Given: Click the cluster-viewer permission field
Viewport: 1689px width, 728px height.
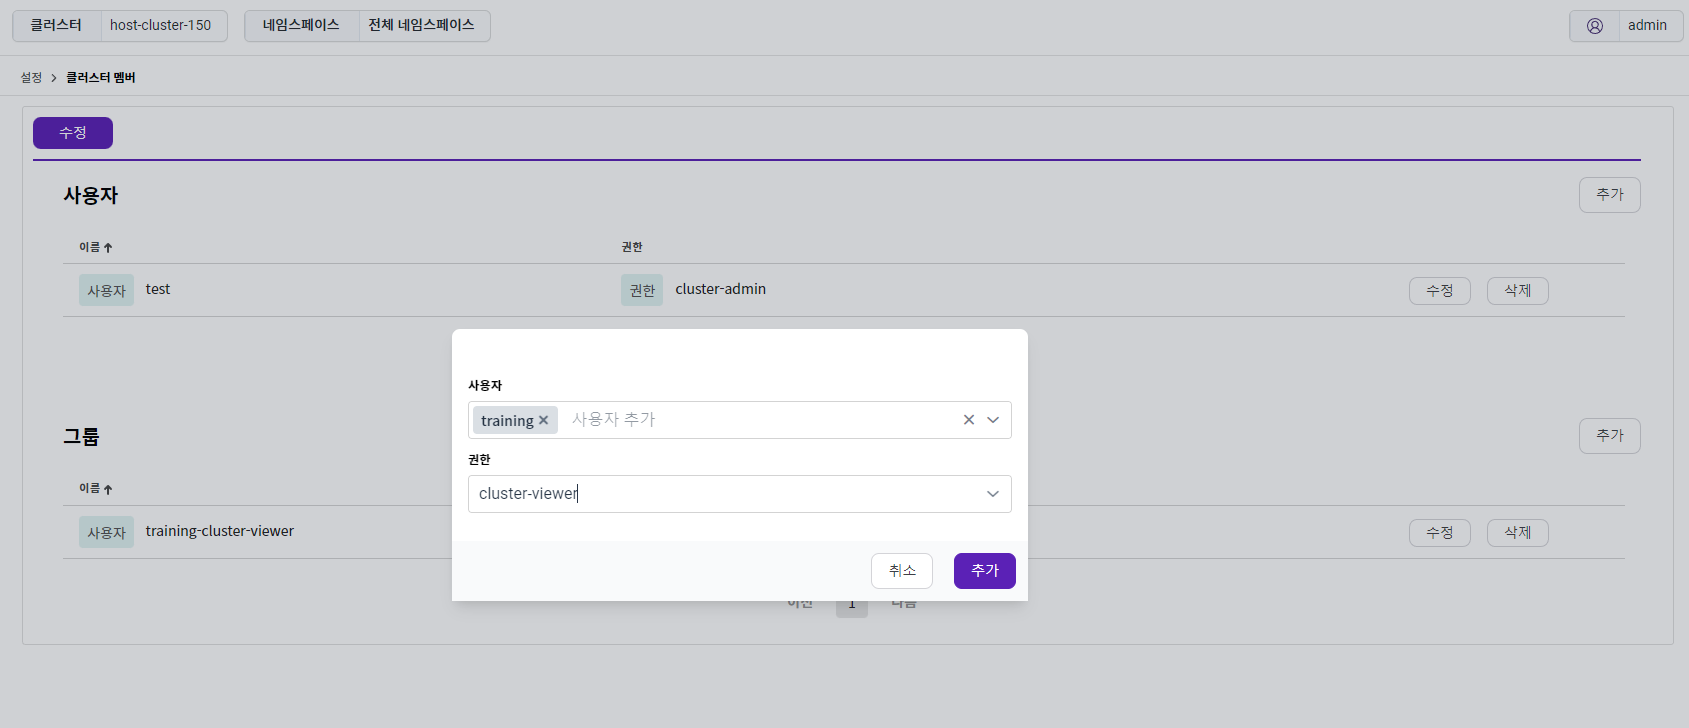Looking at the screenshot, I should click(x=740, y=494).
